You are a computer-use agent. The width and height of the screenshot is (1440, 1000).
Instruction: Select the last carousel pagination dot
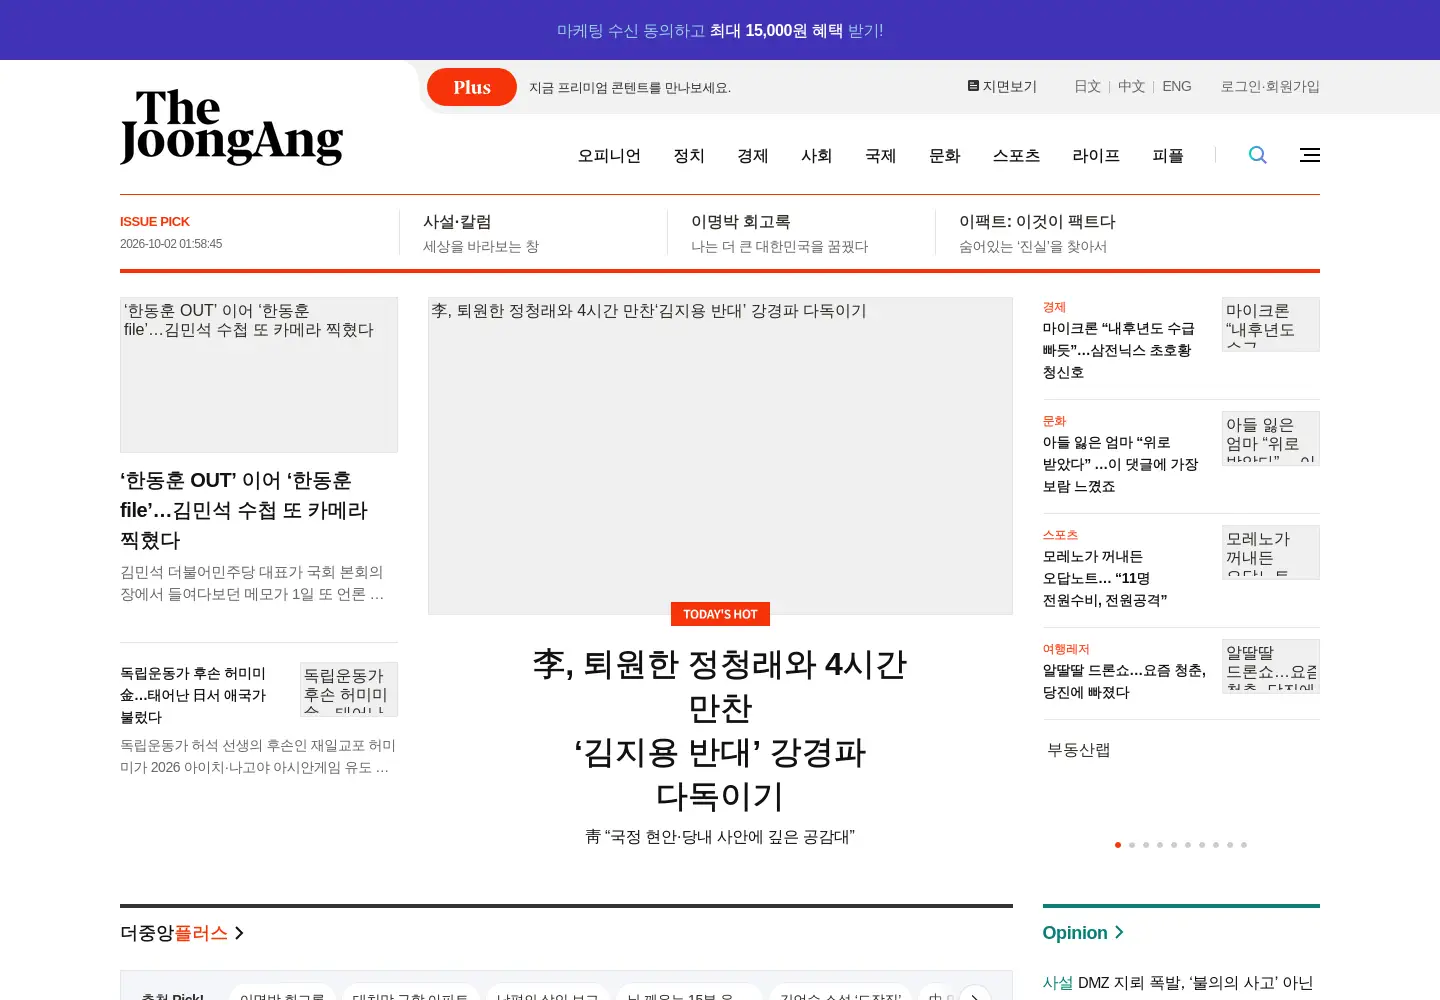[1244, 845]
